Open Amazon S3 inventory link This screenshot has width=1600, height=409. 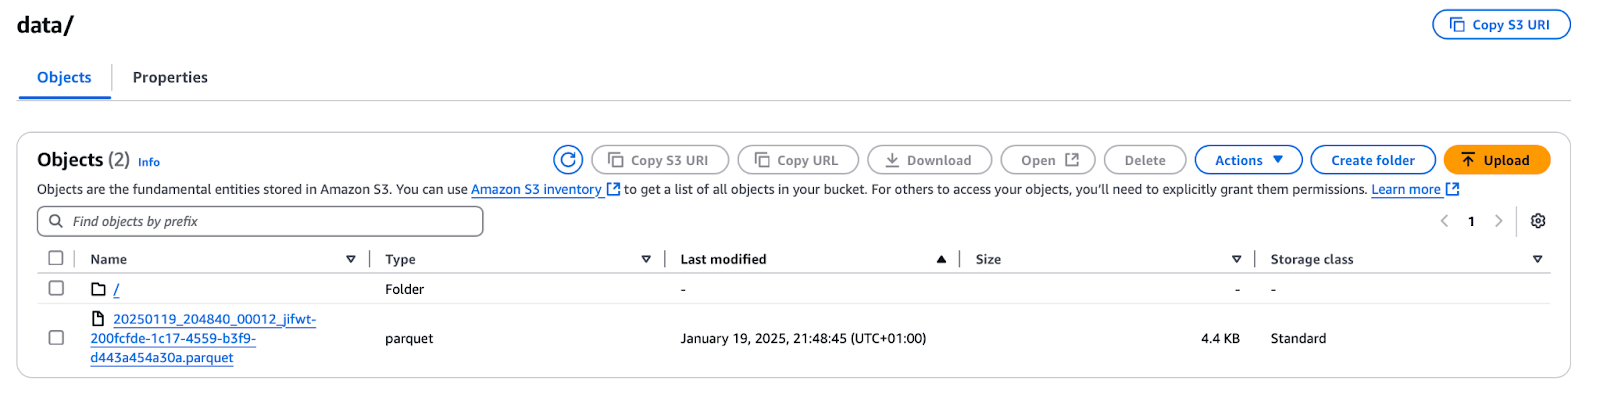coord(536,189)
